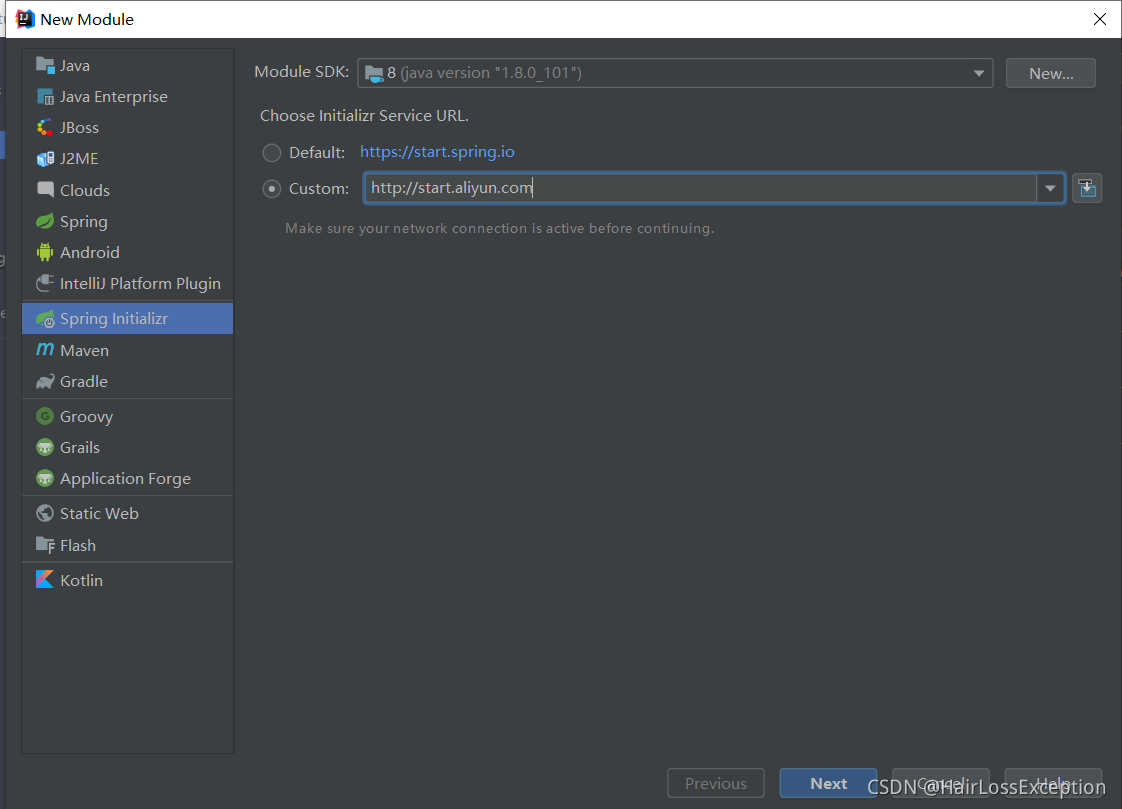Viewport: 1122px width, 809px height.
Task: Select the Default URL radio button
Action: point(272,152)
